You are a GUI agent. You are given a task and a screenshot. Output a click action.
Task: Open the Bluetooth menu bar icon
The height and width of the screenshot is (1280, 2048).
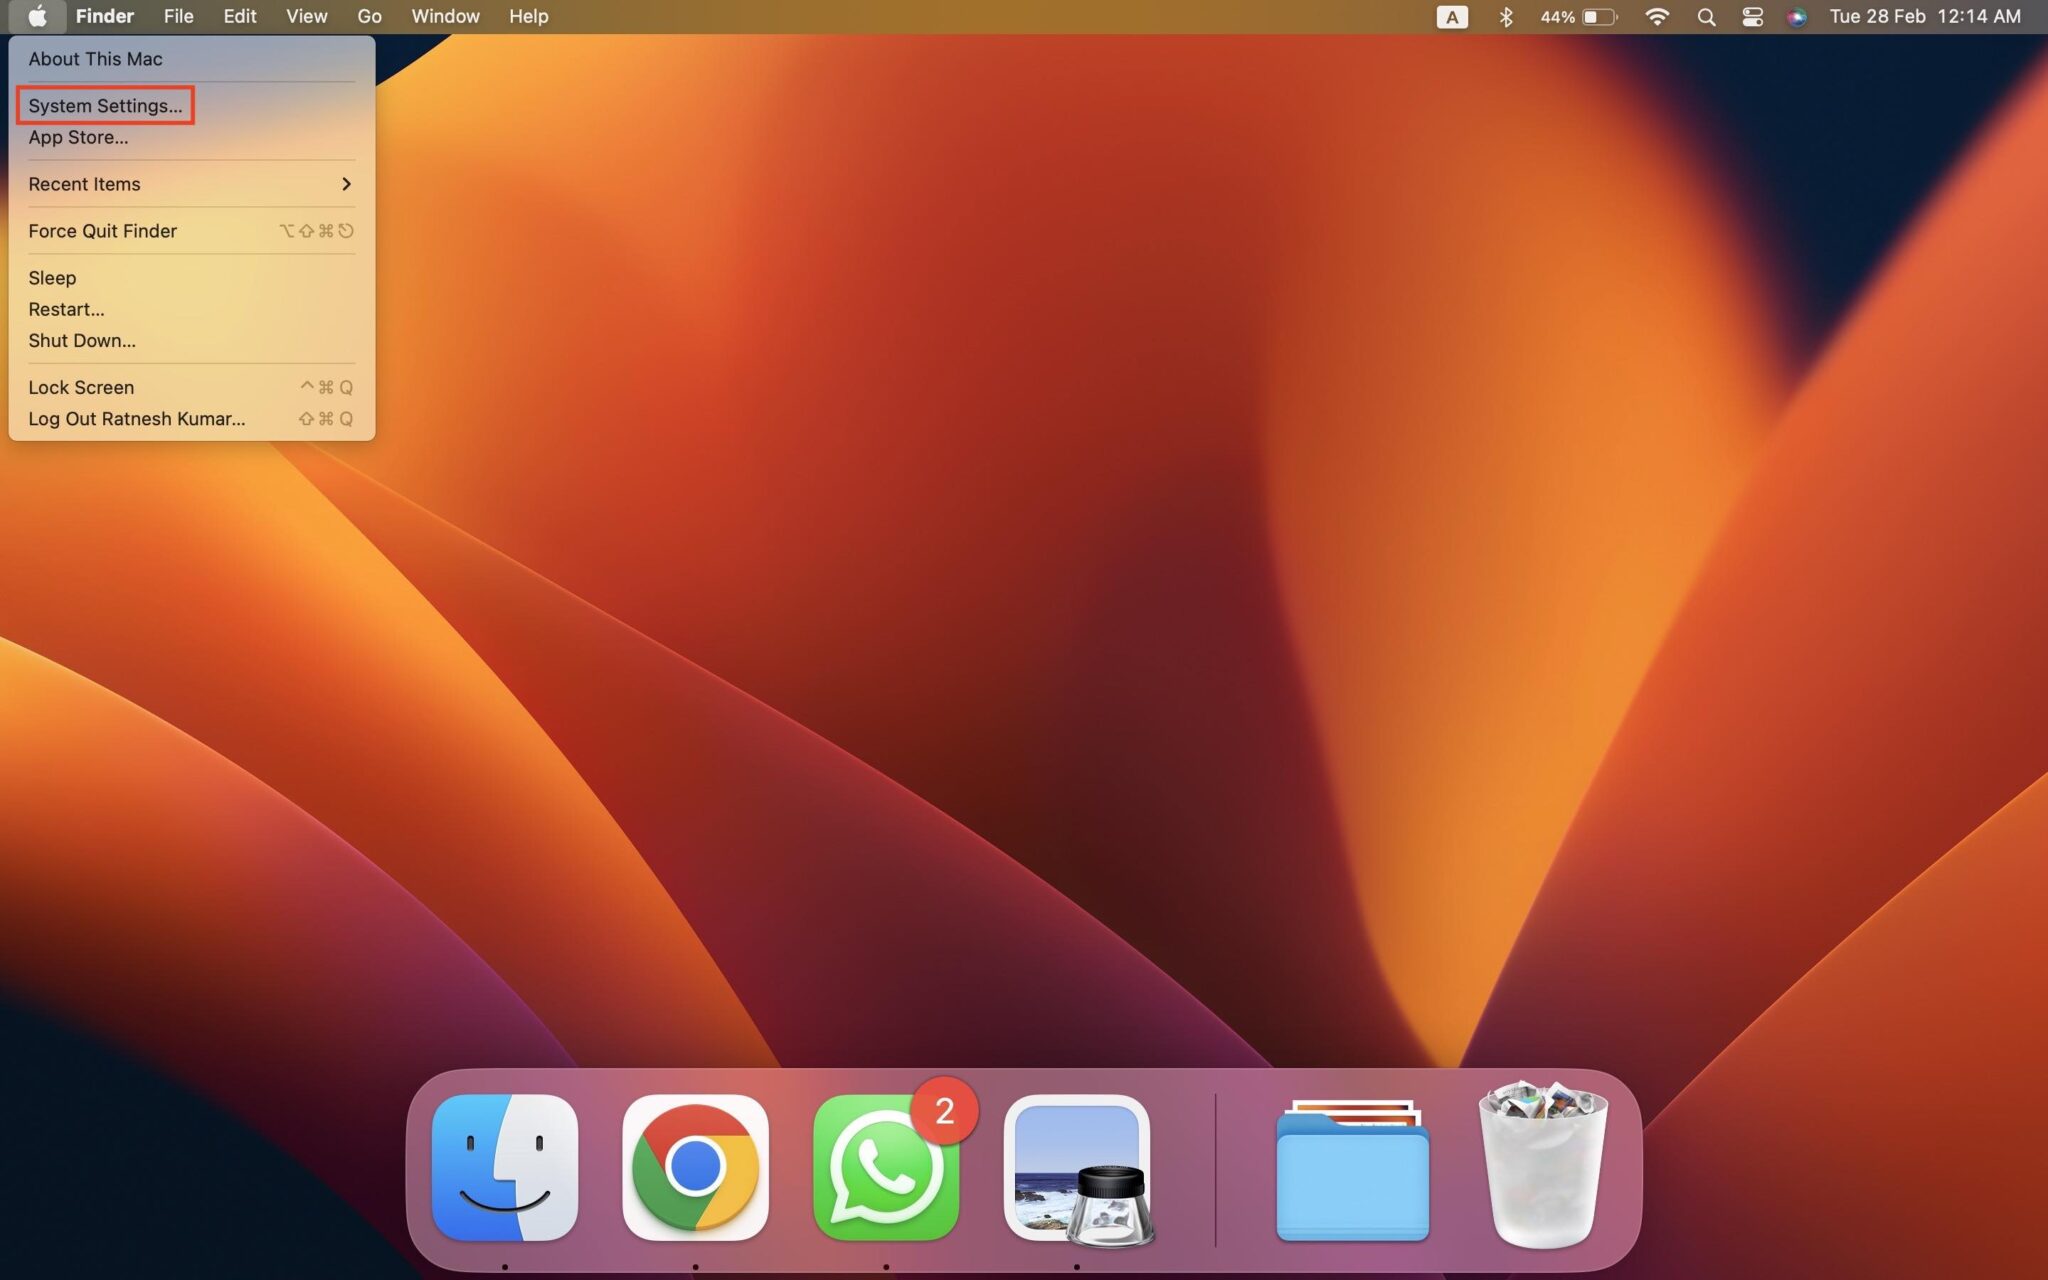[1506, 16]
